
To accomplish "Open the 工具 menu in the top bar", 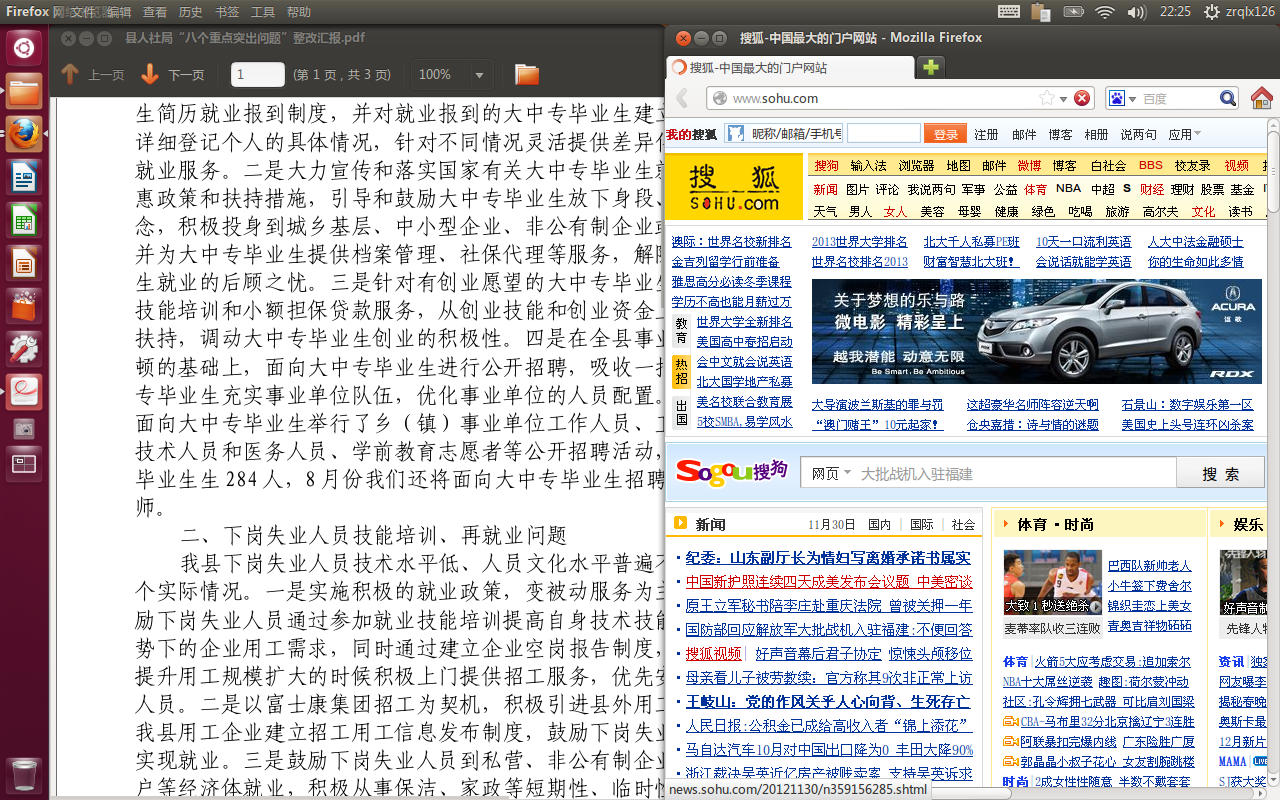I will [263, 12].
